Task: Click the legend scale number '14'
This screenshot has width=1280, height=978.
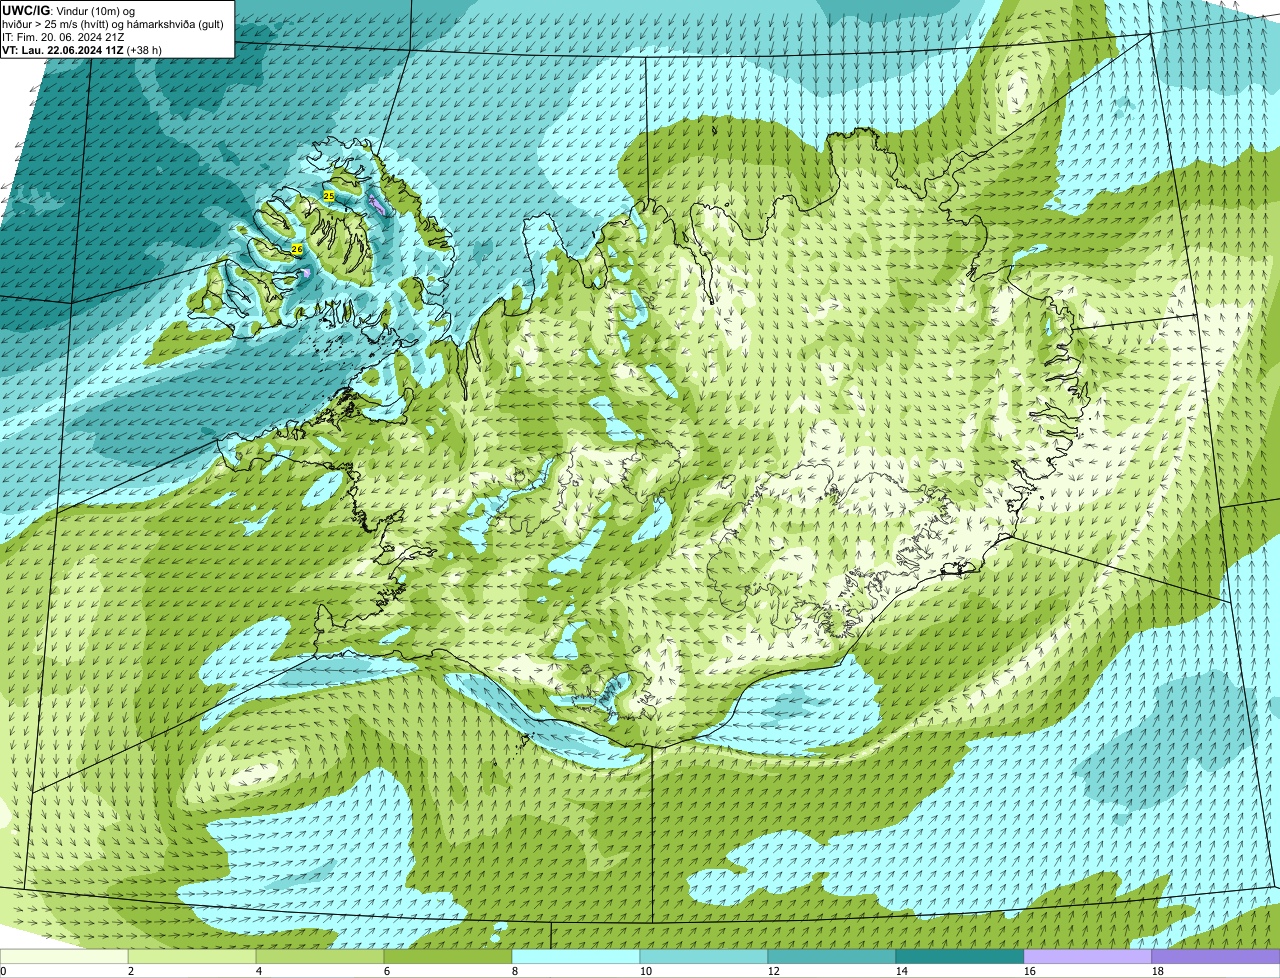Action: (902, 971)
